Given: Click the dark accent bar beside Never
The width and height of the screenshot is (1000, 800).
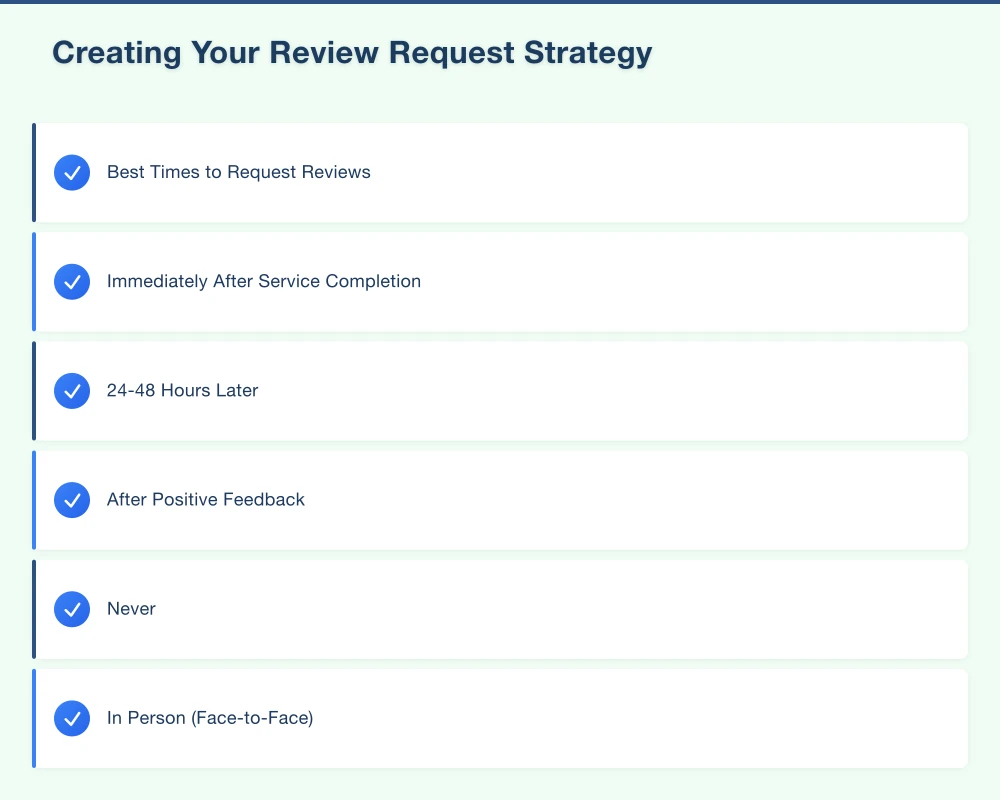Looking at the screenshot, I should pos(34,609).
